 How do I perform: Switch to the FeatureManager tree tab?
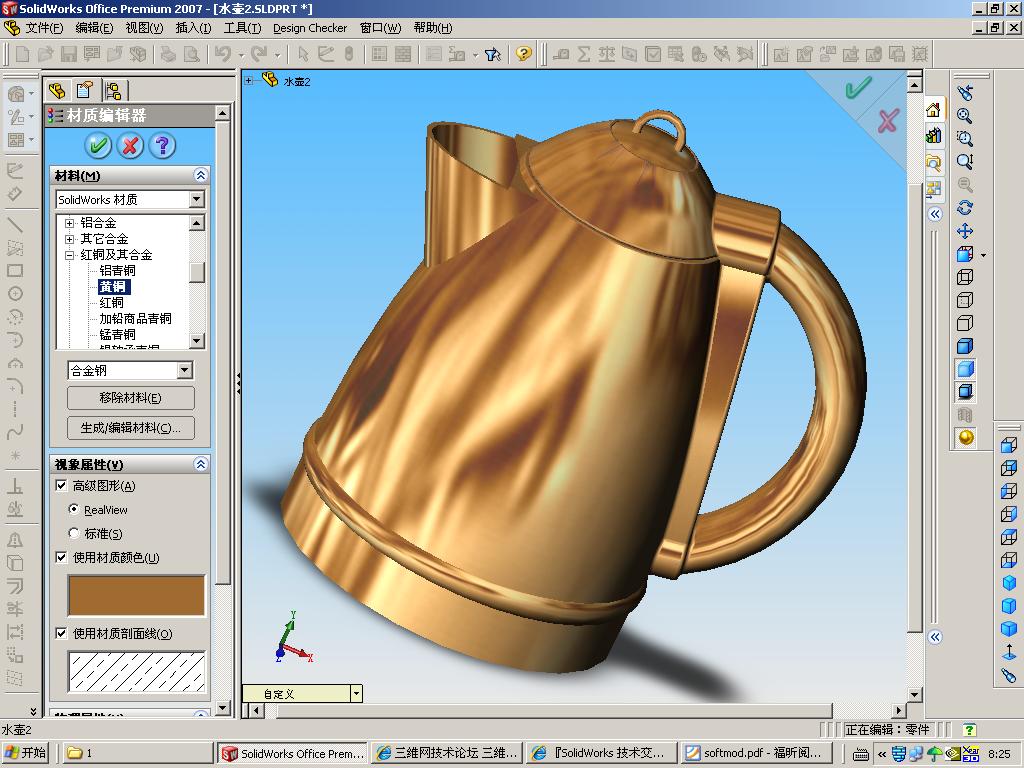point(57,89)
